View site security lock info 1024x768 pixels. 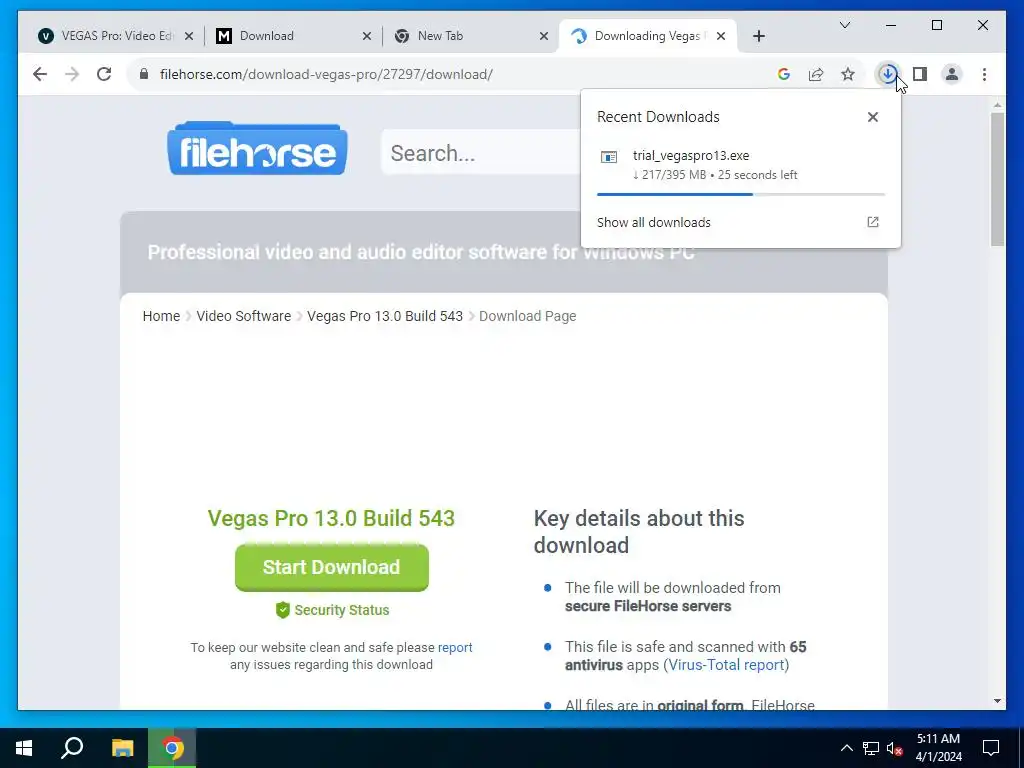click(144, 74)
